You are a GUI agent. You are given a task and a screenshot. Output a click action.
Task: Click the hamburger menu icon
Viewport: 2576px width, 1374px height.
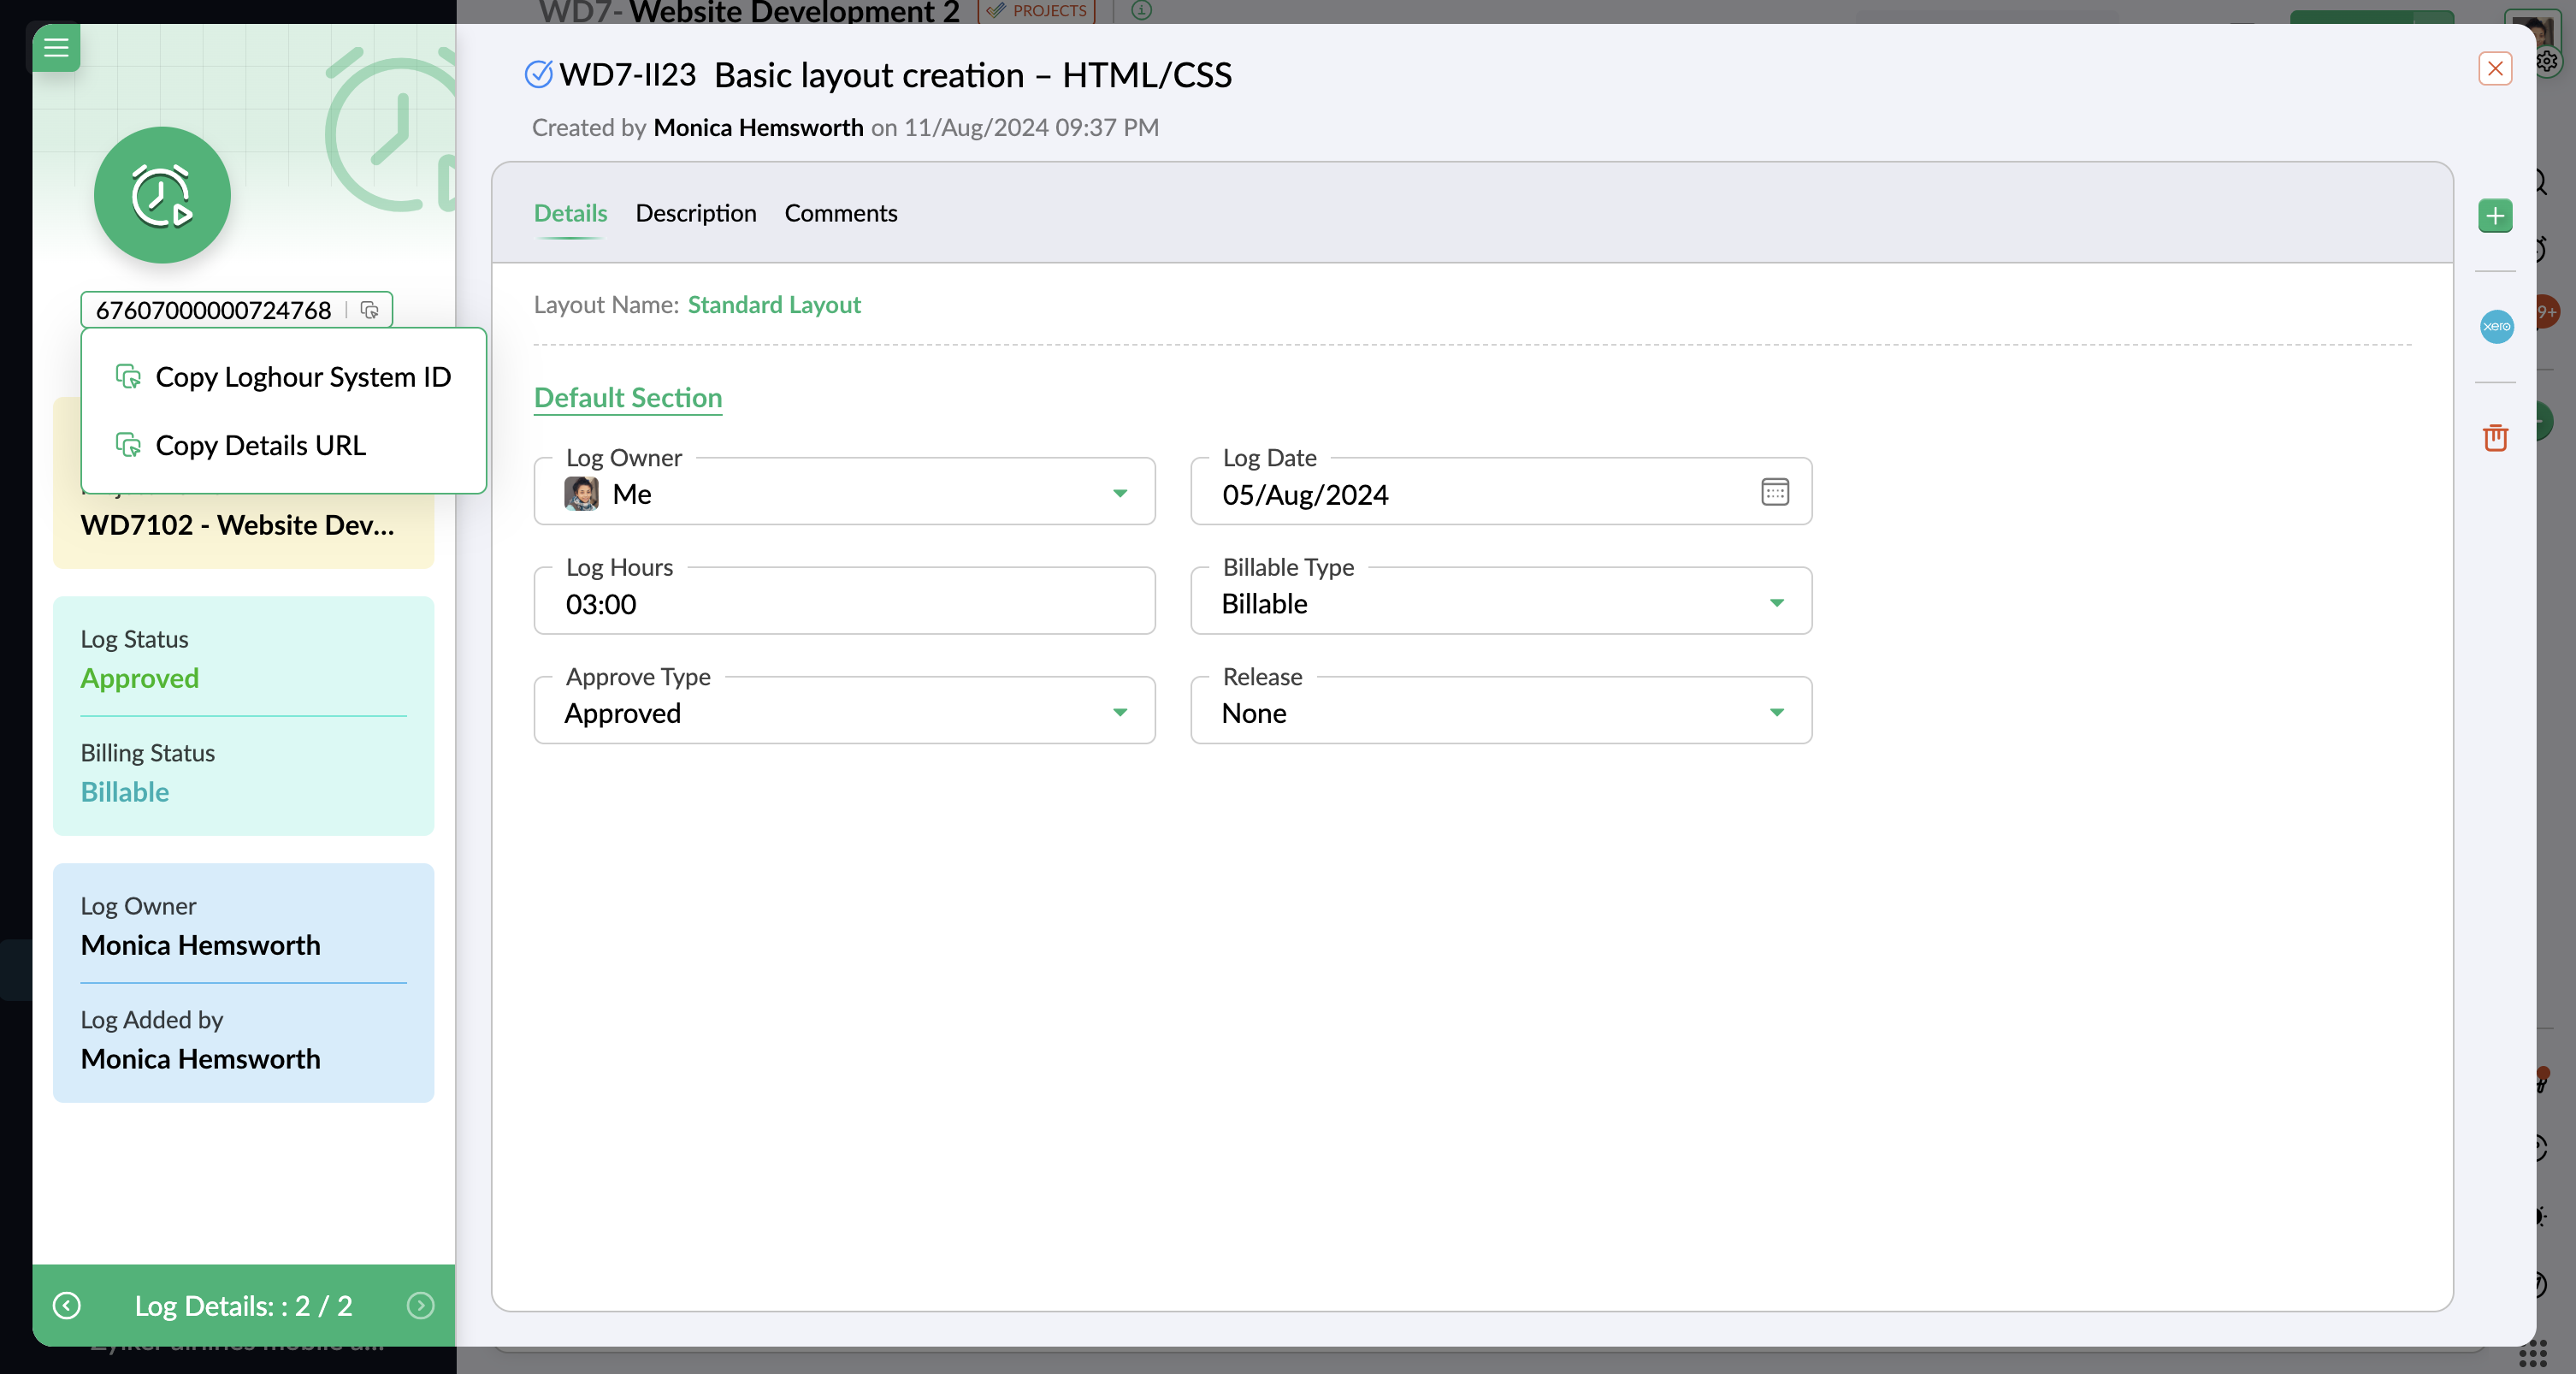point(56,47)
